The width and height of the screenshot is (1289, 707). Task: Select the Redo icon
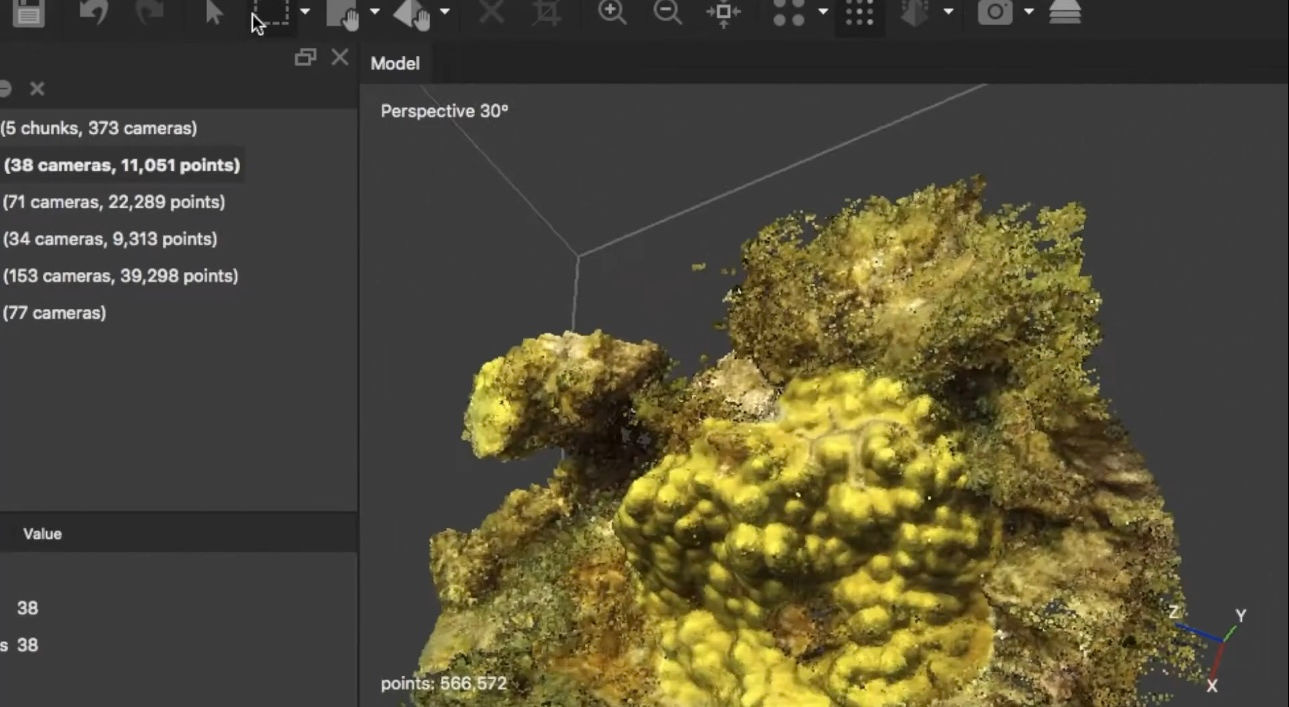(x=150, y=14)
